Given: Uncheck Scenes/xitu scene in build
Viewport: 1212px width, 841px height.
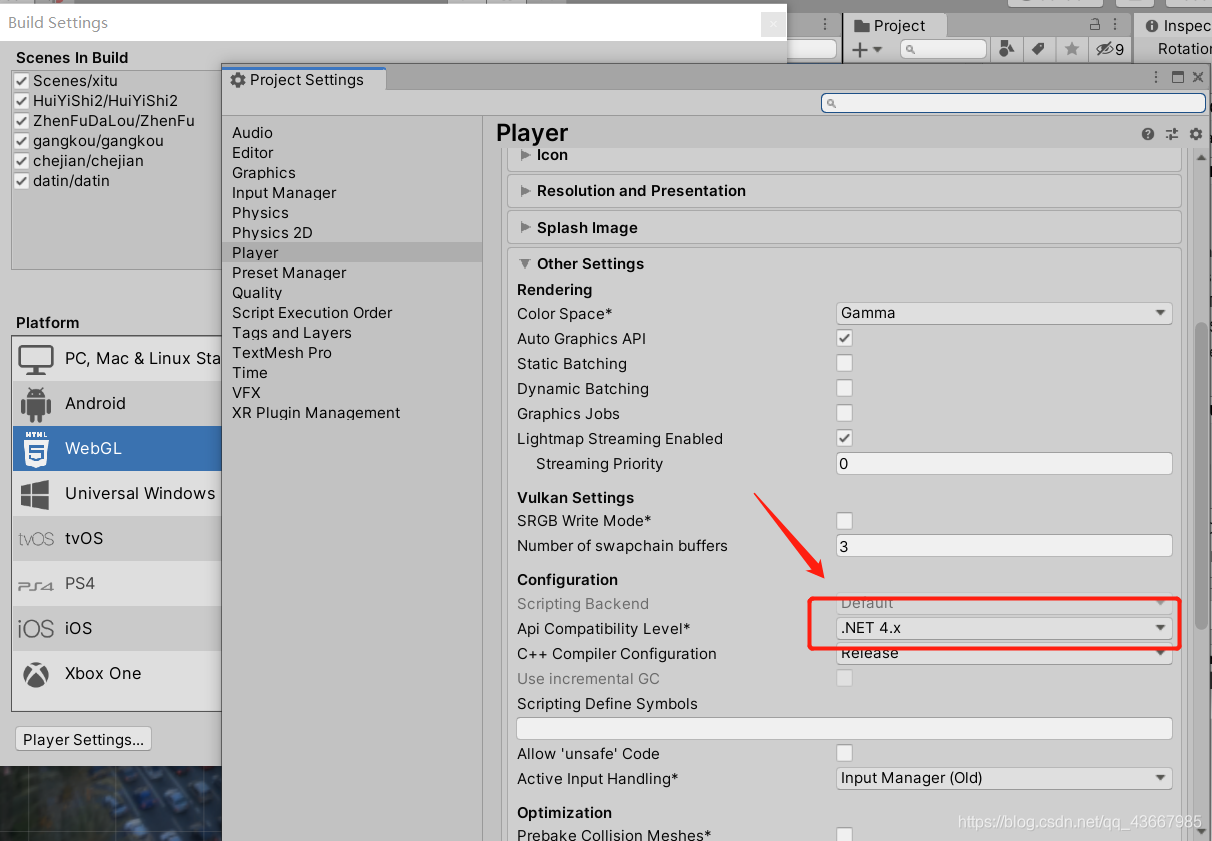Looking at the screenshot, I should [x=22, y=81].
